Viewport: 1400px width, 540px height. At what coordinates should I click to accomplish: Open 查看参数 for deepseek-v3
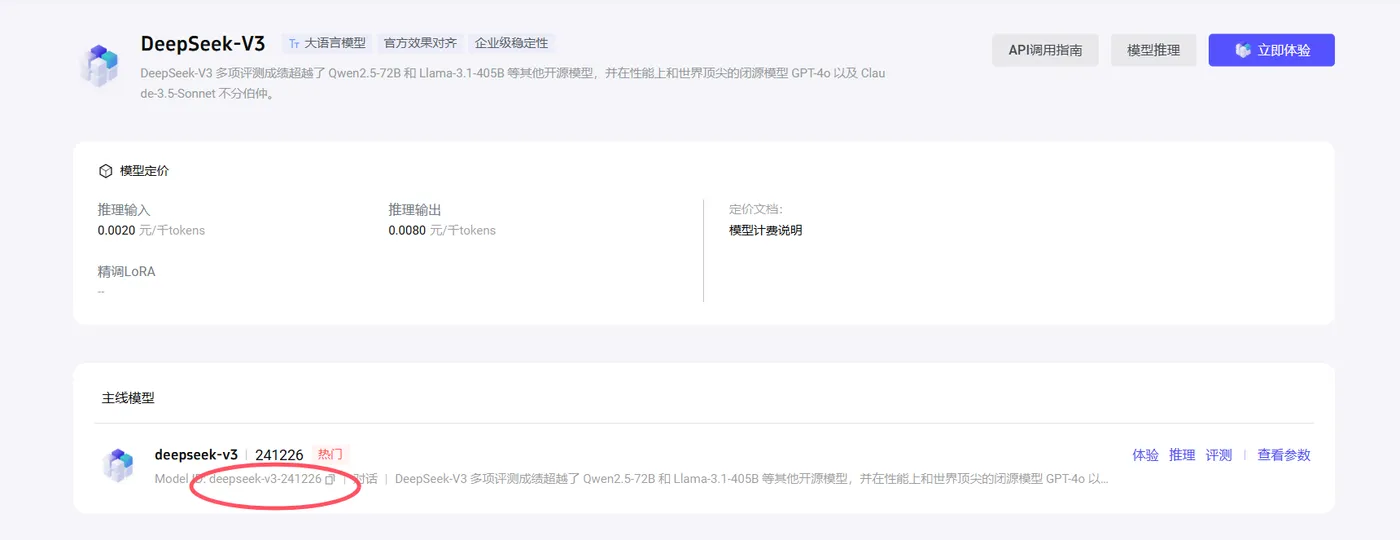(x=1284, y=455)
